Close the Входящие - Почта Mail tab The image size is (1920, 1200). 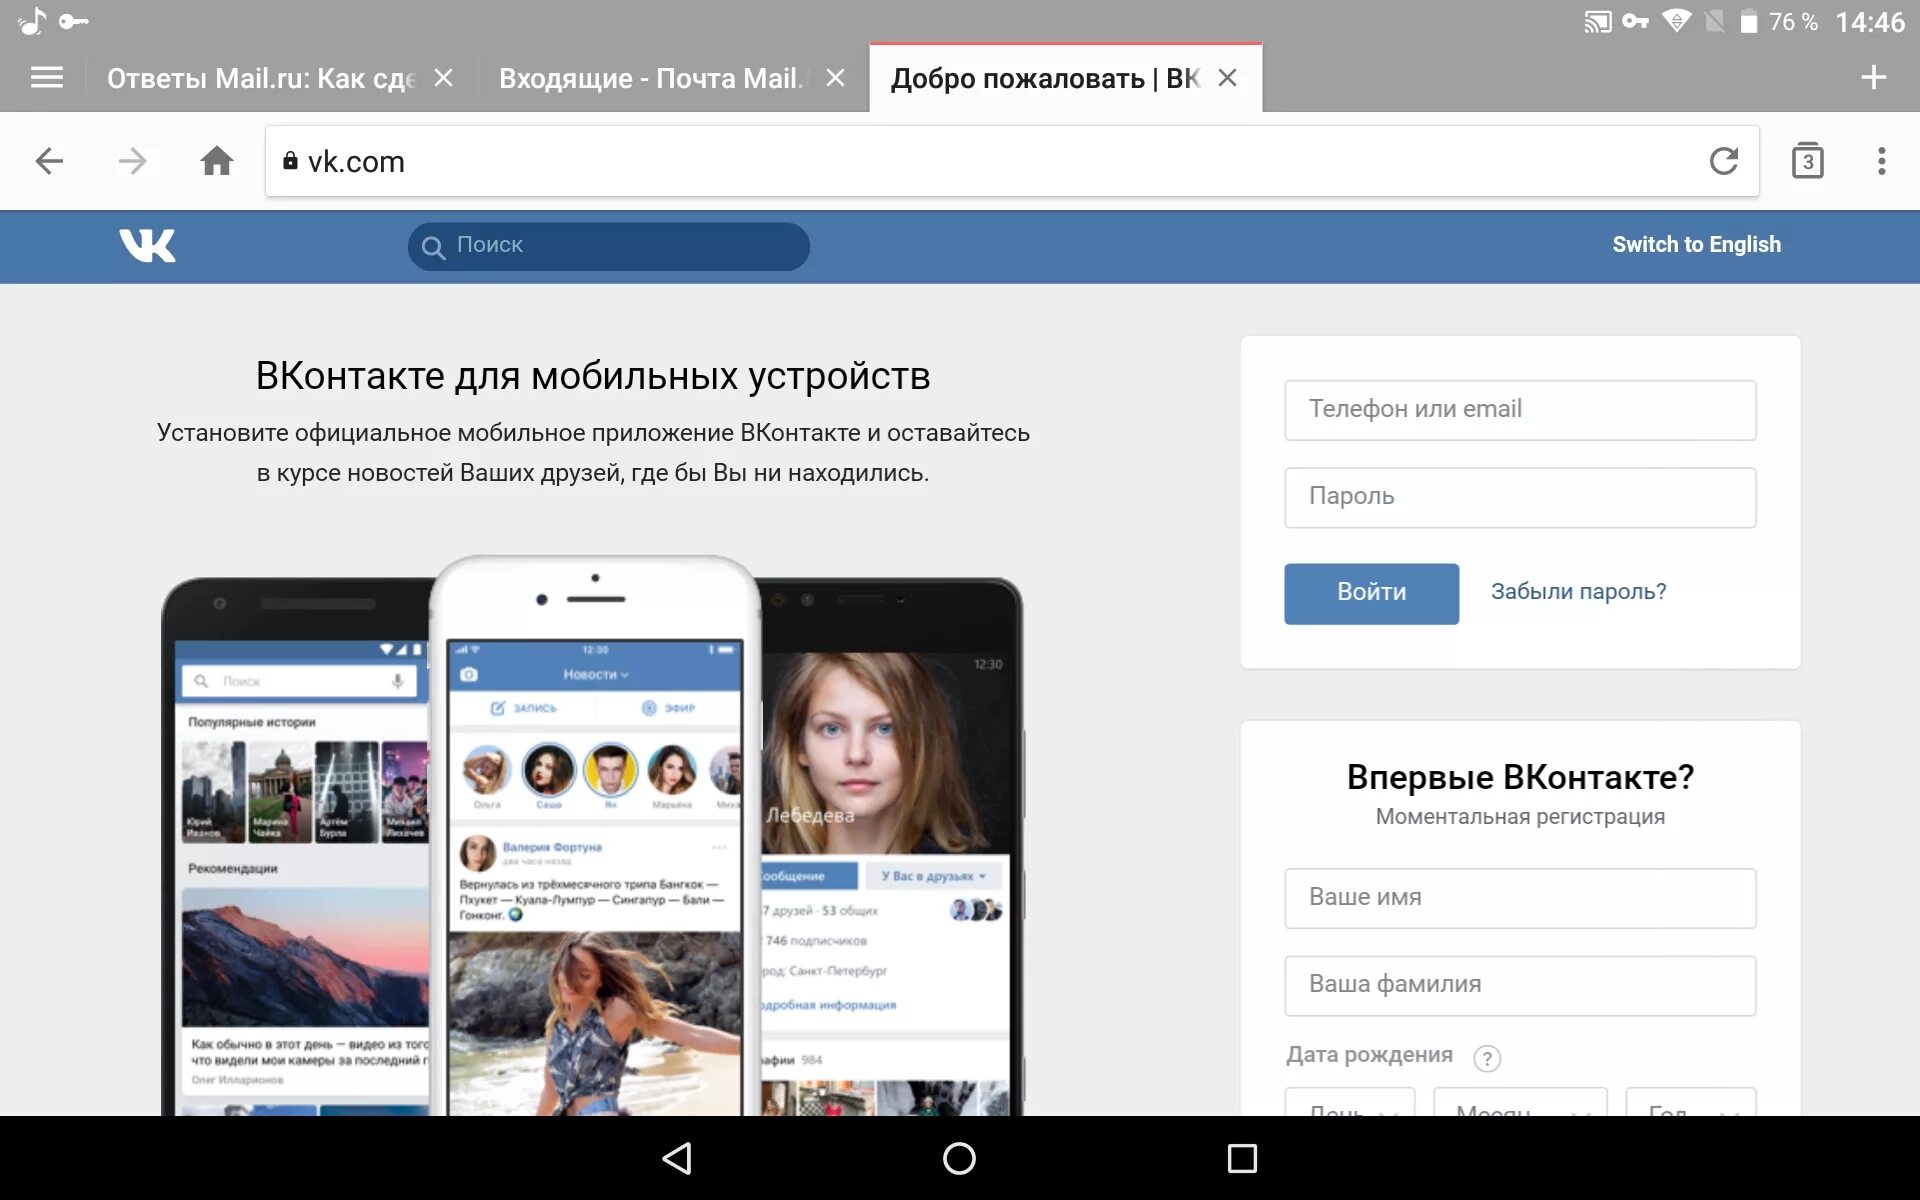coord(836,77)
